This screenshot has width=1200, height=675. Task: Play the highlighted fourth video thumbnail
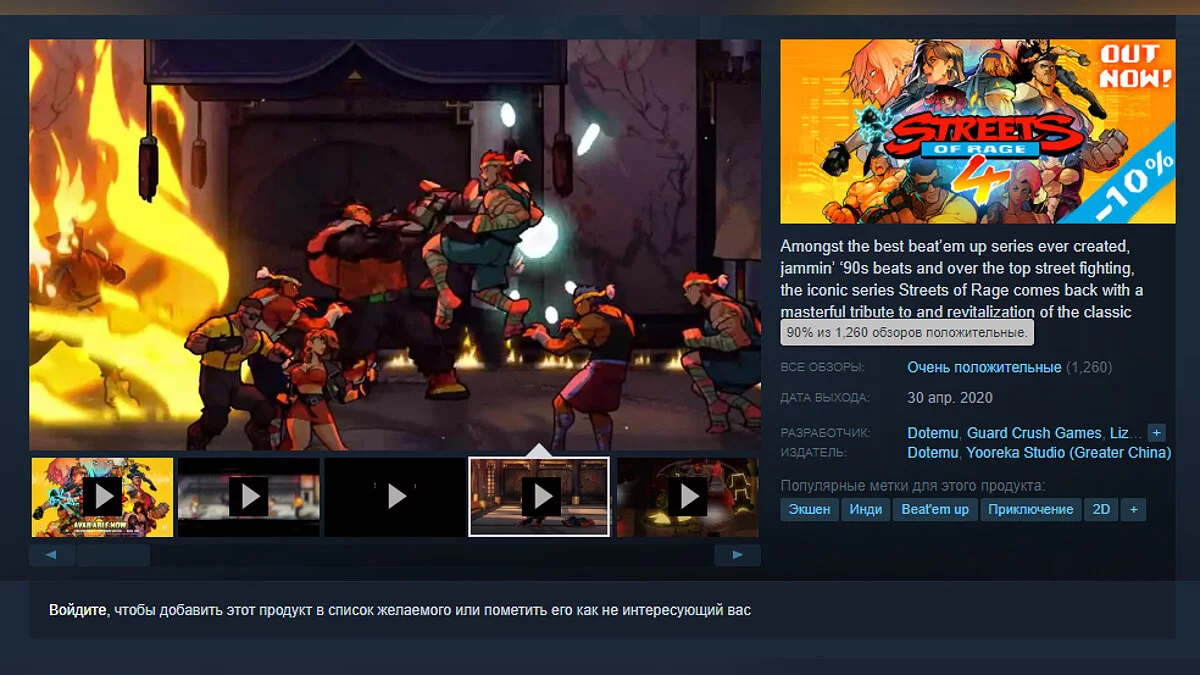539,497
